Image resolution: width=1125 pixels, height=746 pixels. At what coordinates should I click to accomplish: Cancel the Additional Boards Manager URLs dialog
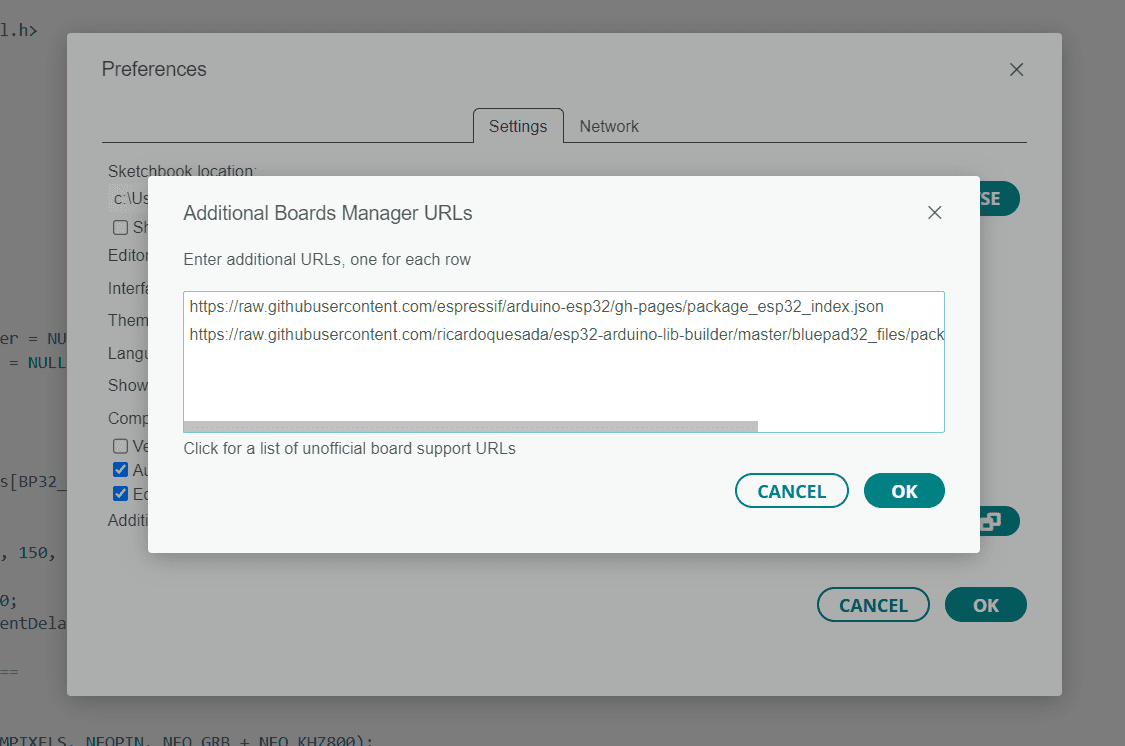point(791,491)
